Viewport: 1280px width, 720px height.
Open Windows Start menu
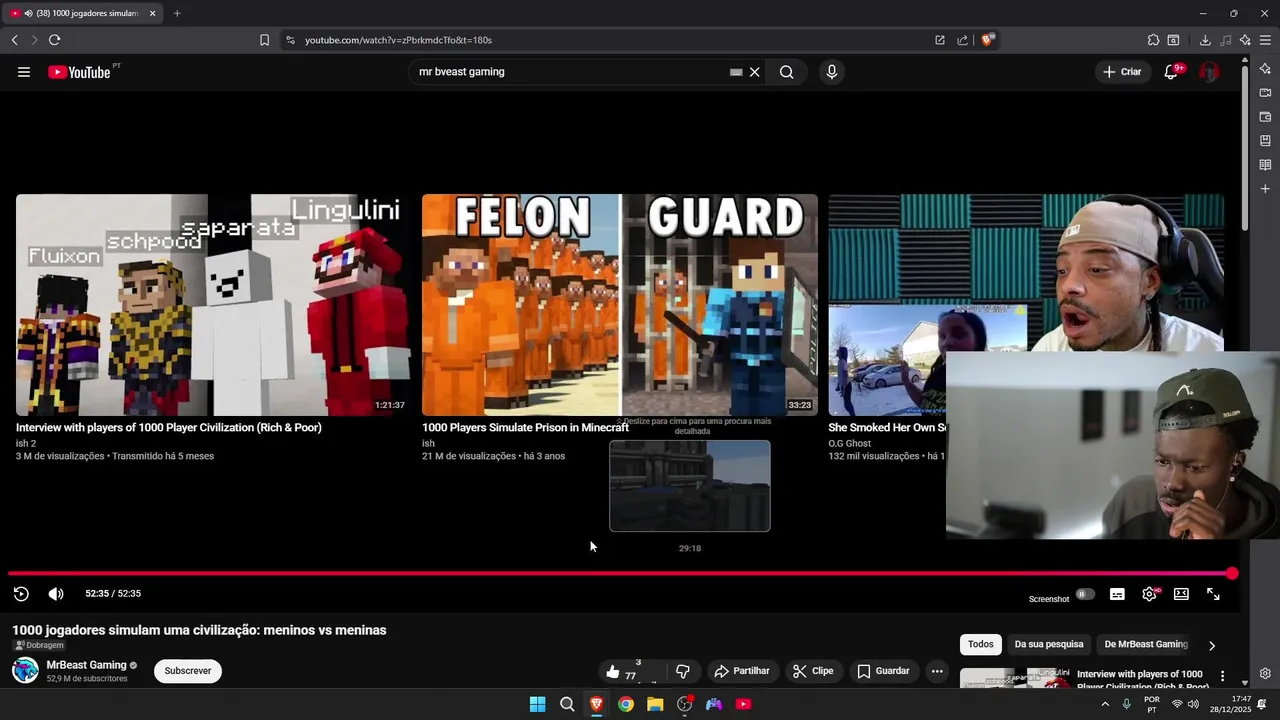(537, 704)
